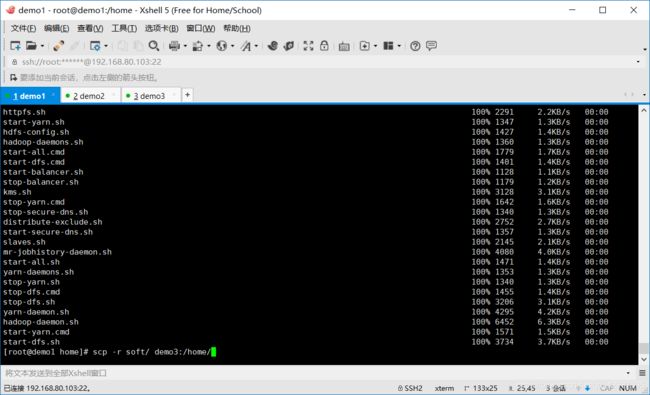Open the tab list dropdown arrow

coord(644,95)
